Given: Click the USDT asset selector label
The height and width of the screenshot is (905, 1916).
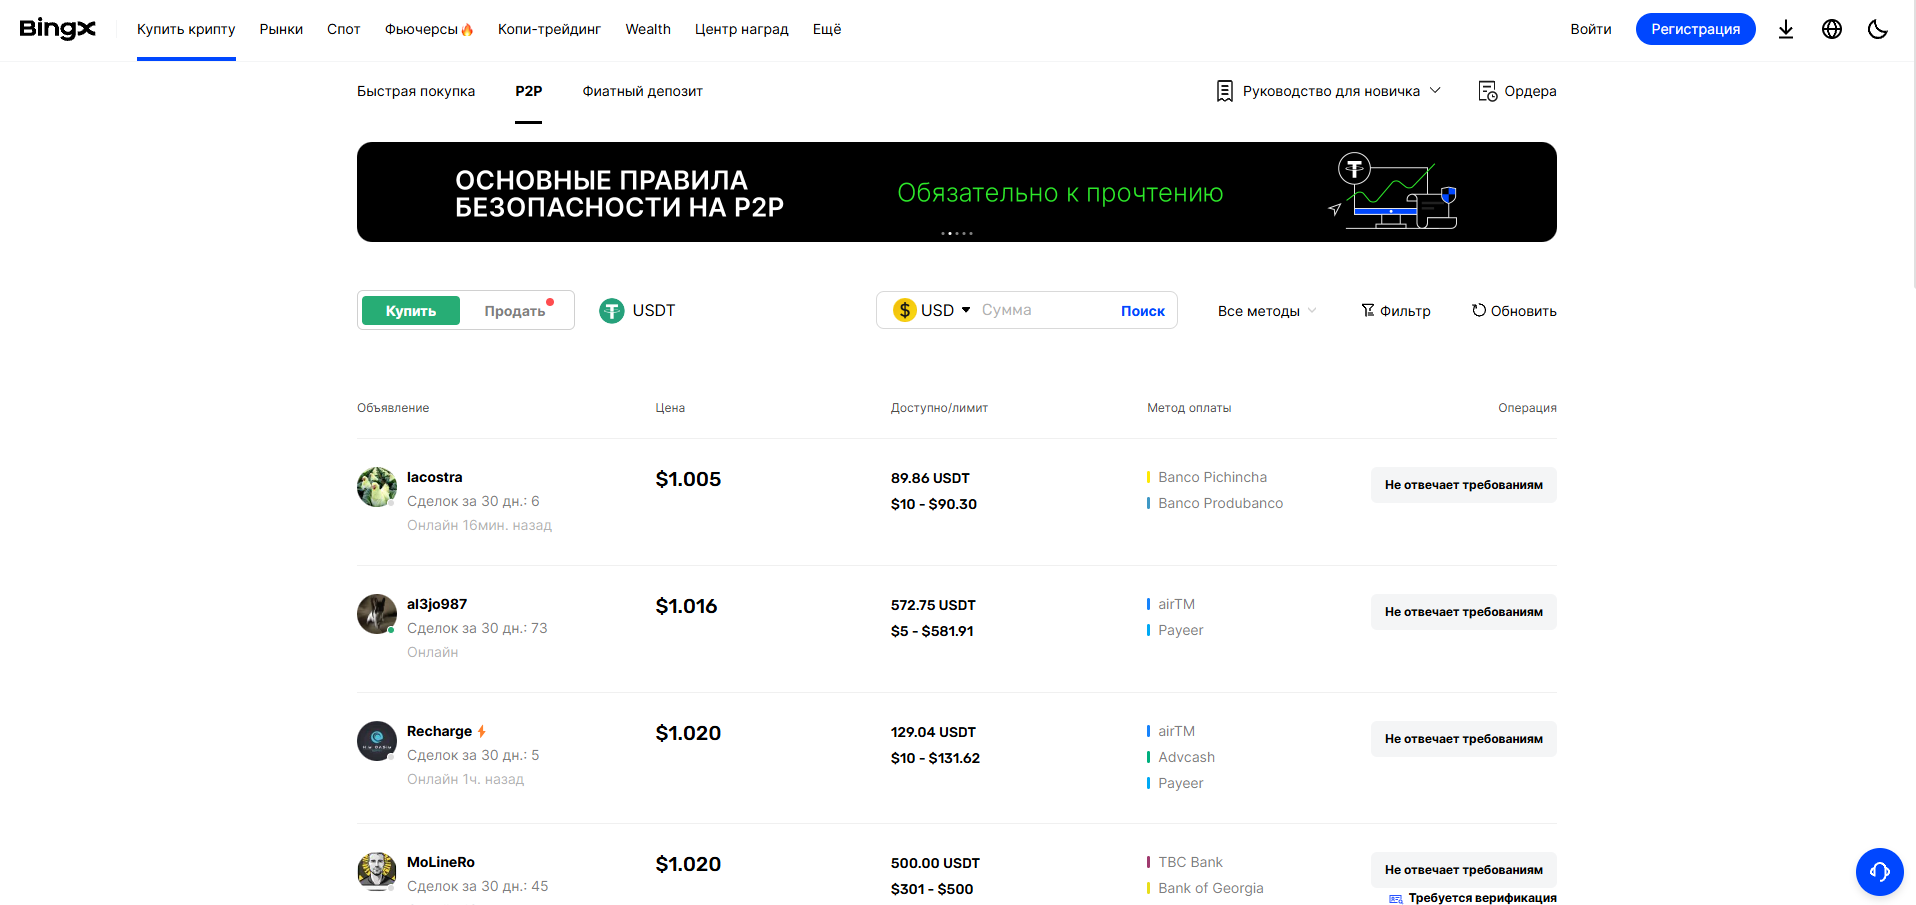Looking at the screenshot, I should click(654, 311).
